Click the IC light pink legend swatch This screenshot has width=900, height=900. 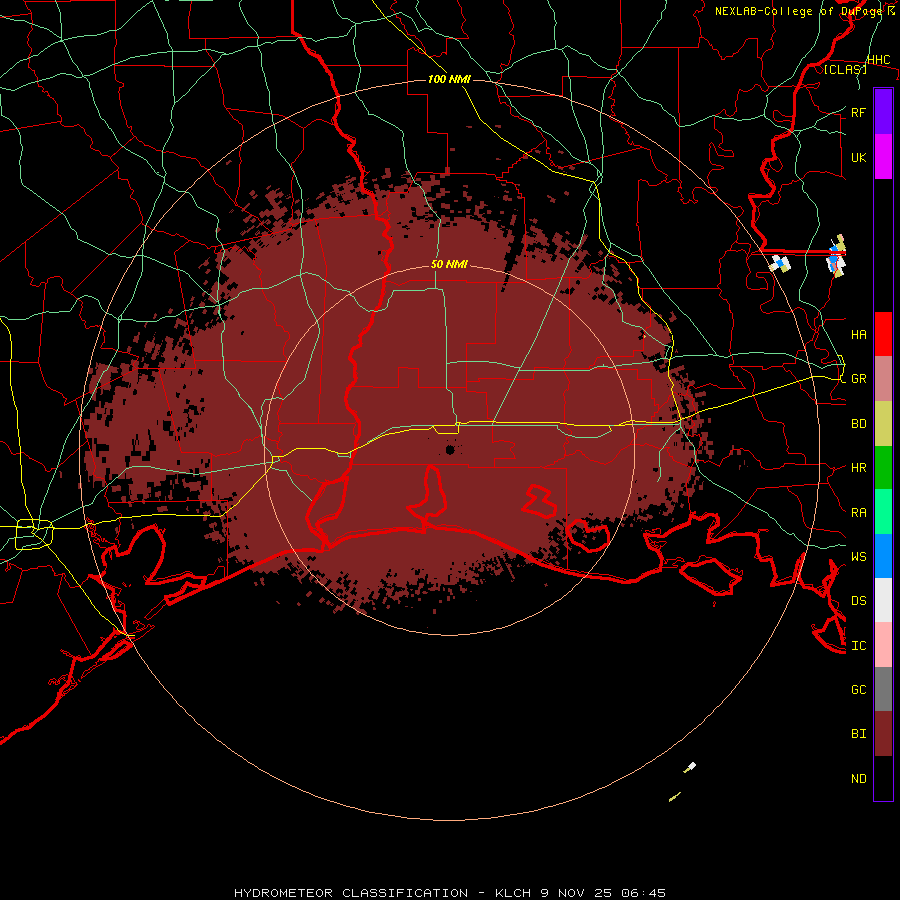tap(883, 645)
